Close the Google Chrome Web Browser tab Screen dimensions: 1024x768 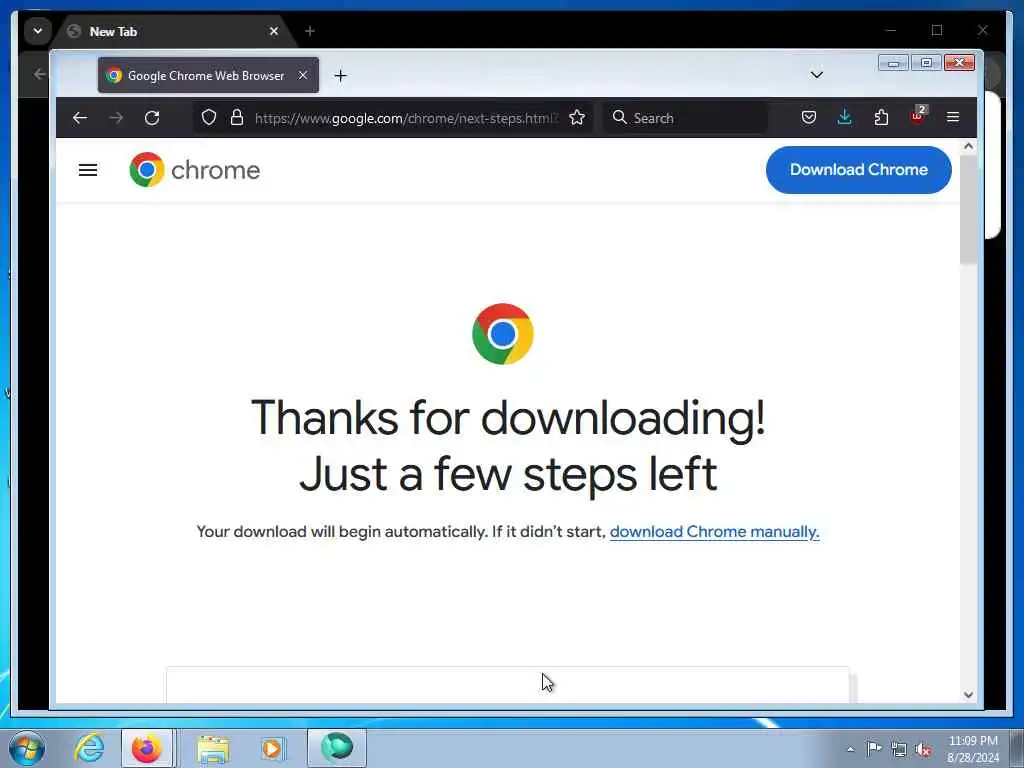pyautogui.click(x=303, y=75)
